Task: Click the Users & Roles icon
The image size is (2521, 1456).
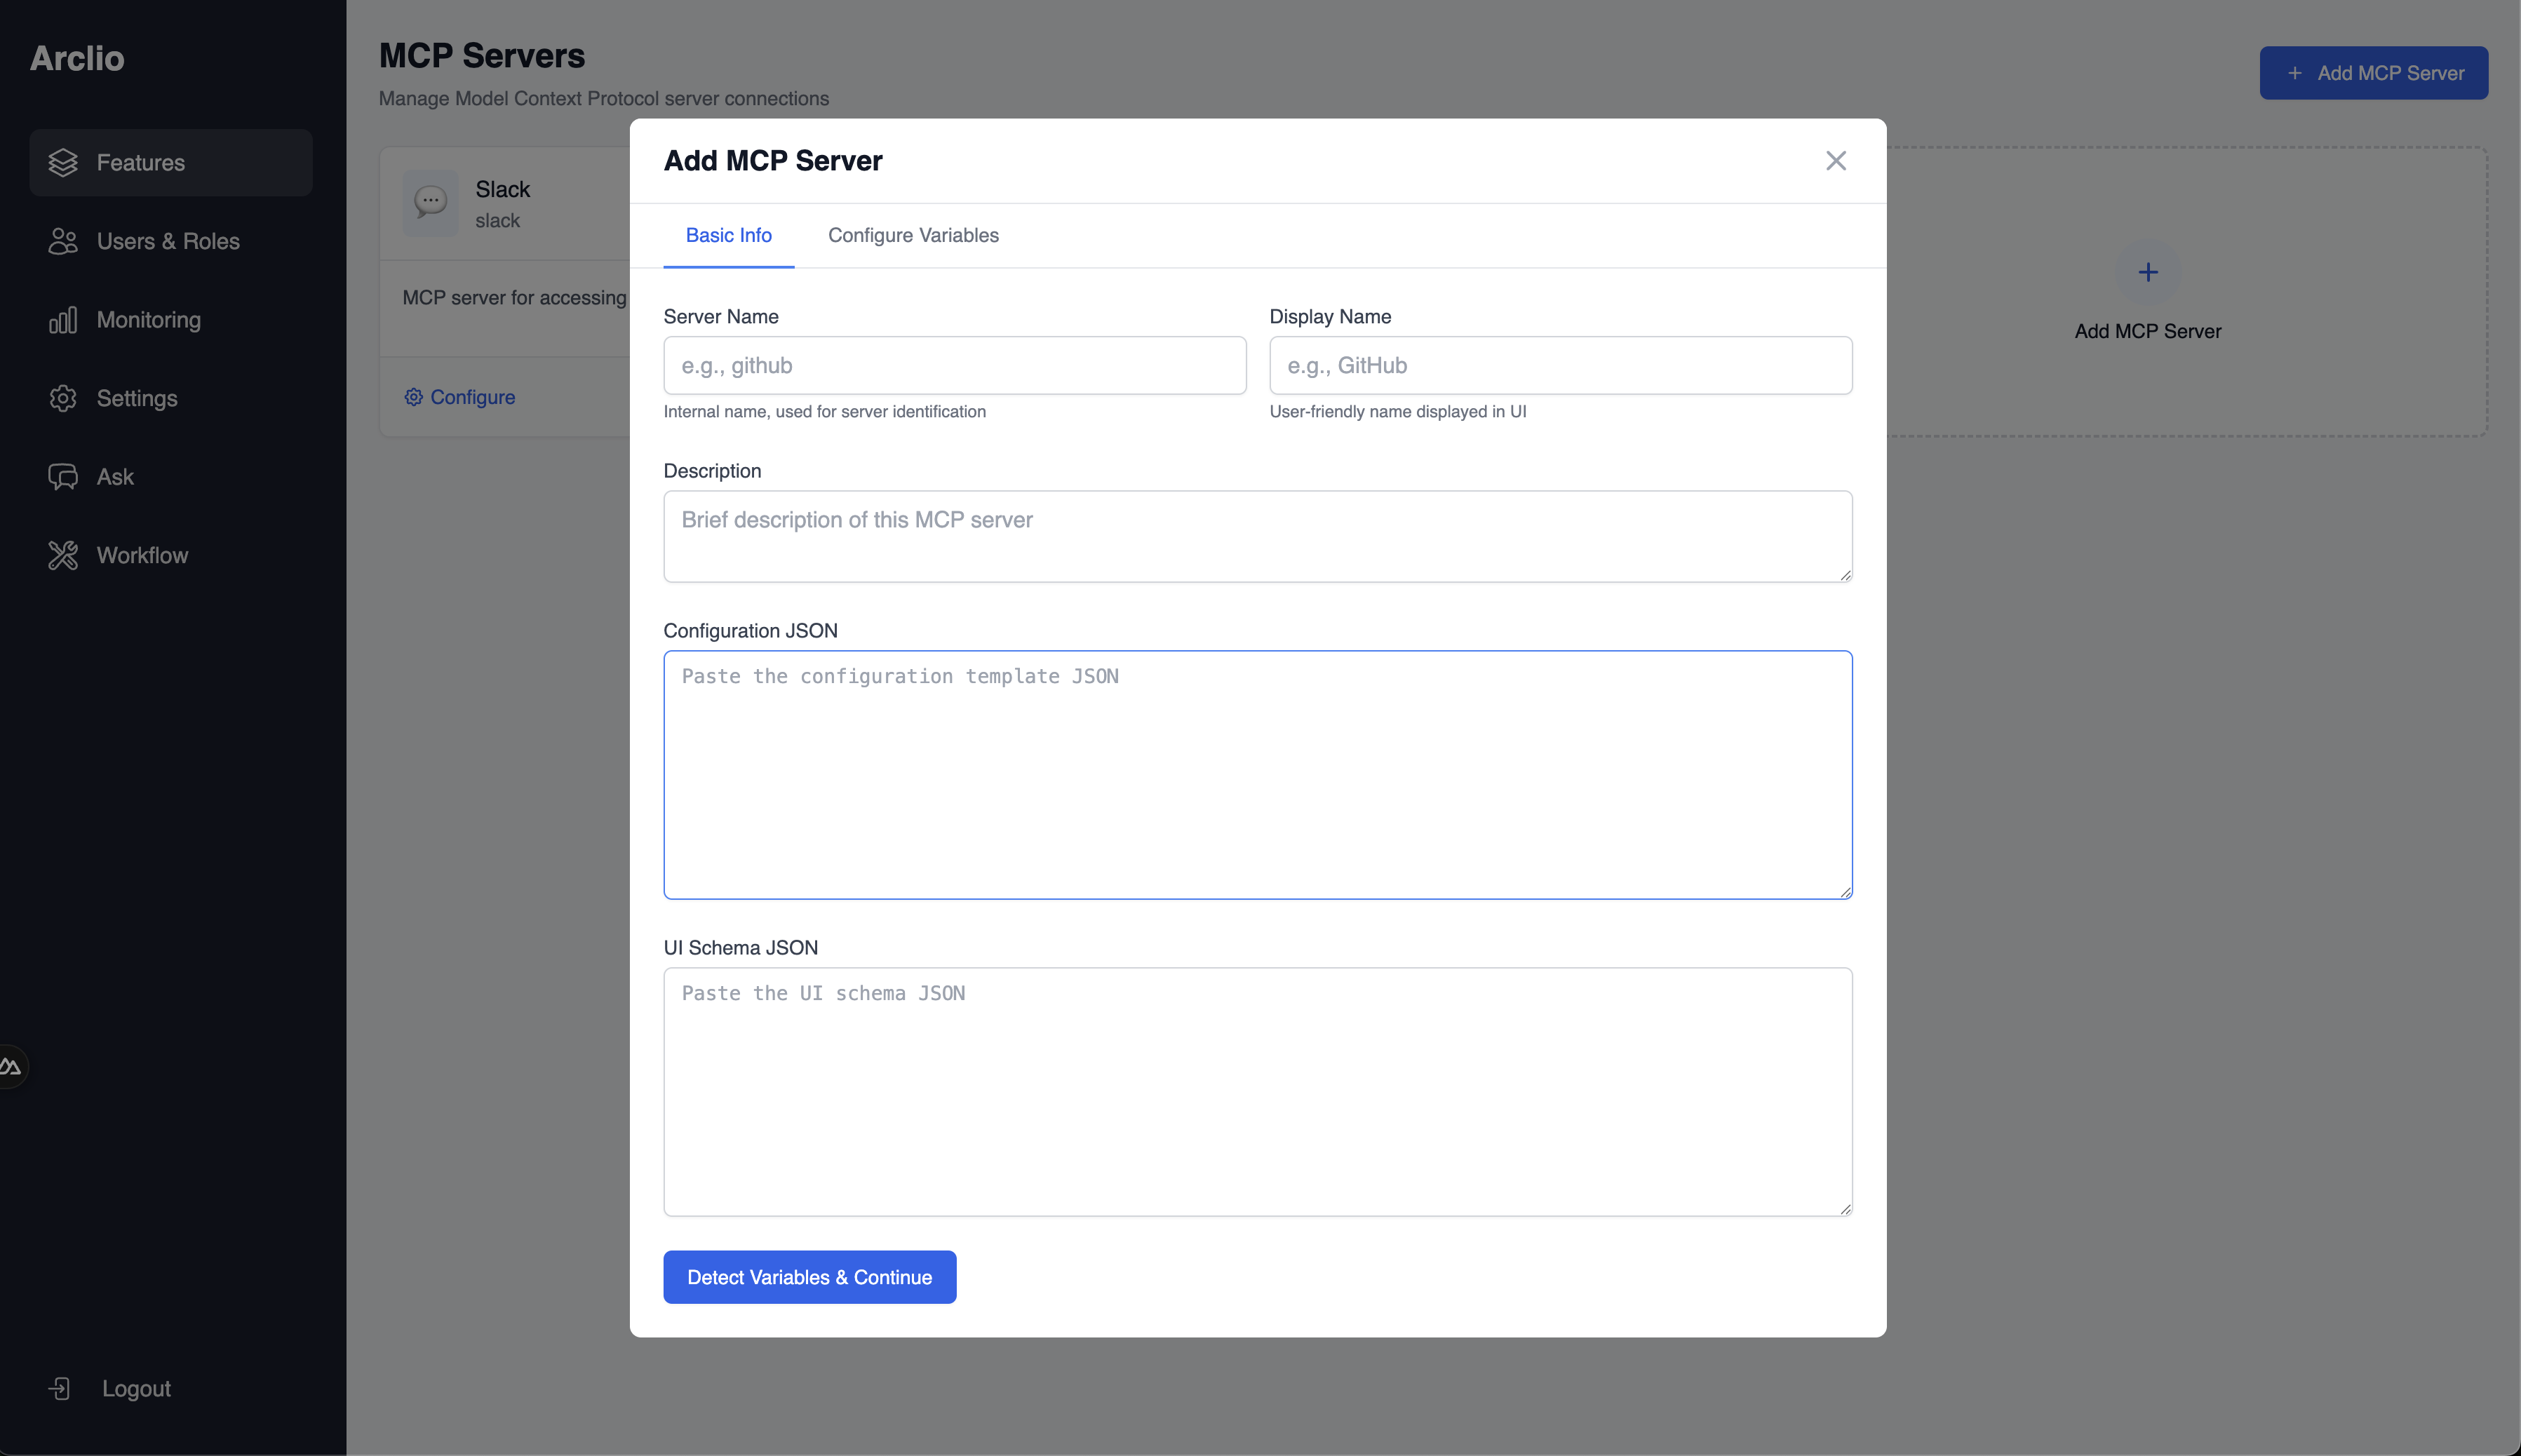Action: pos(64,241)
